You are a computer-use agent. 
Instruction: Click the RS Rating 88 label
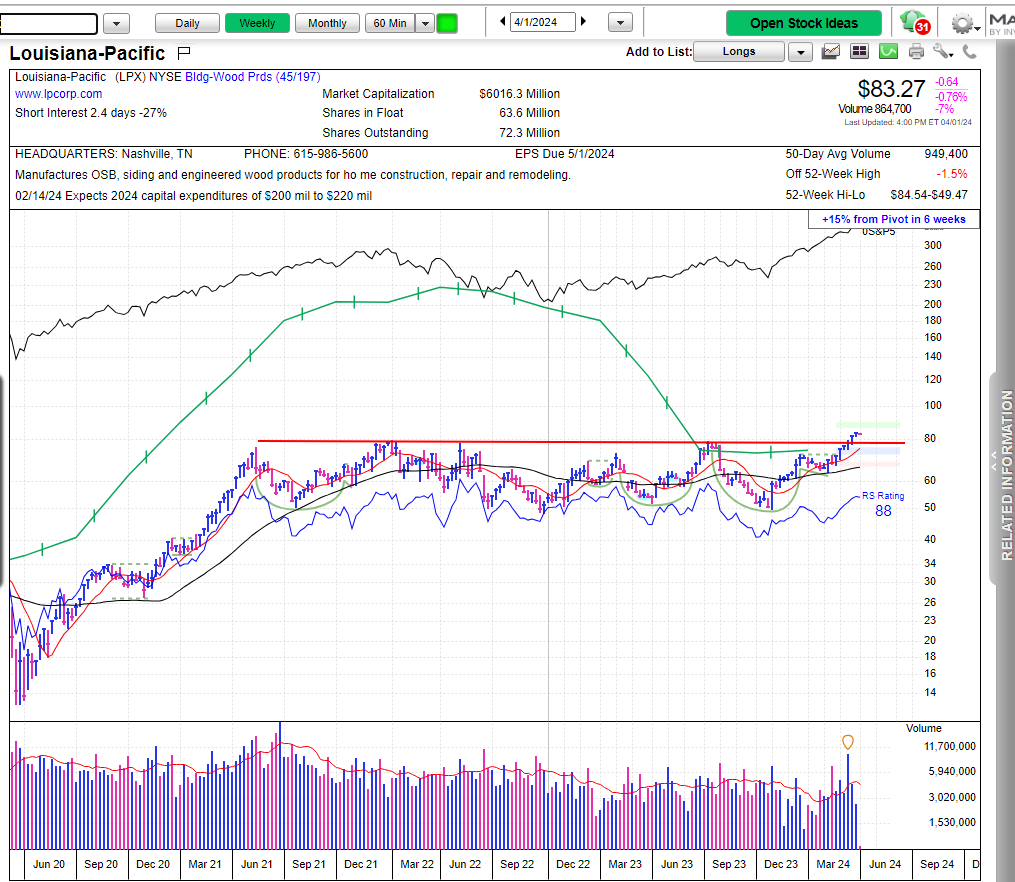point(883,504)
